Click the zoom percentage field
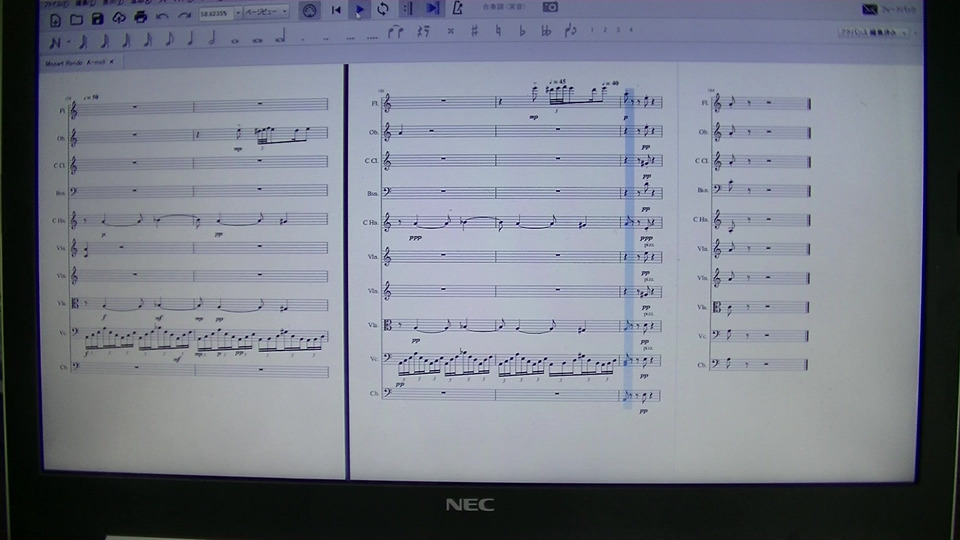 pos(216,13)
